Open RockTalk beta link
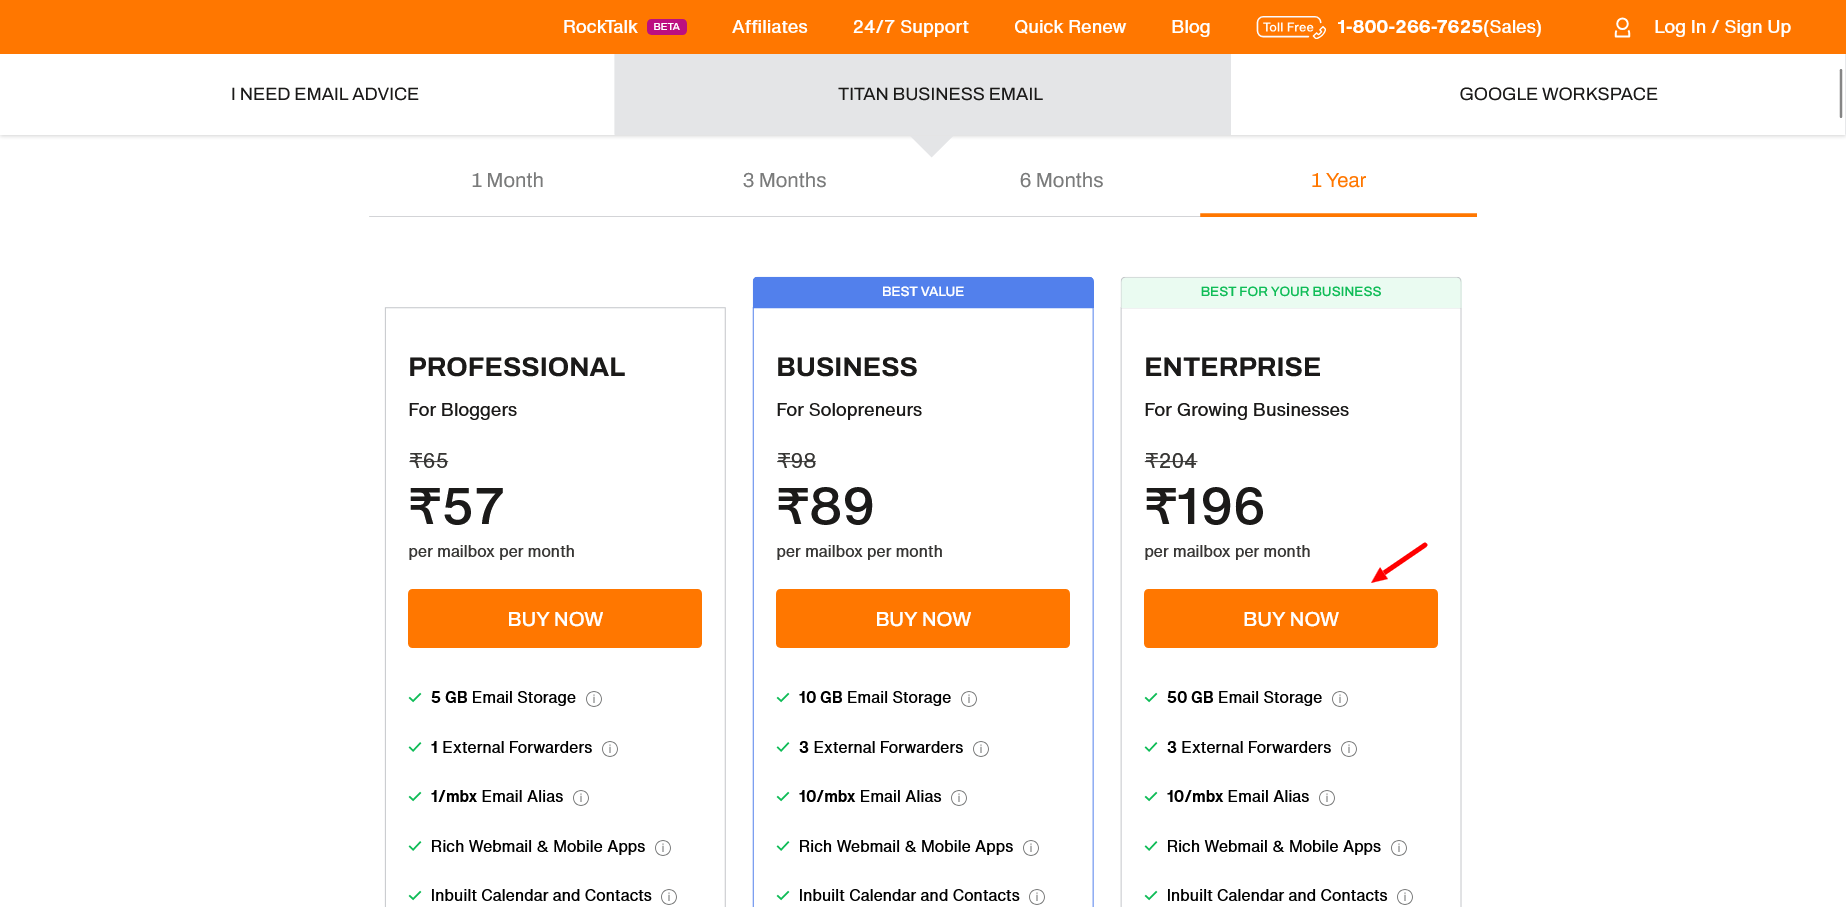 624,27
